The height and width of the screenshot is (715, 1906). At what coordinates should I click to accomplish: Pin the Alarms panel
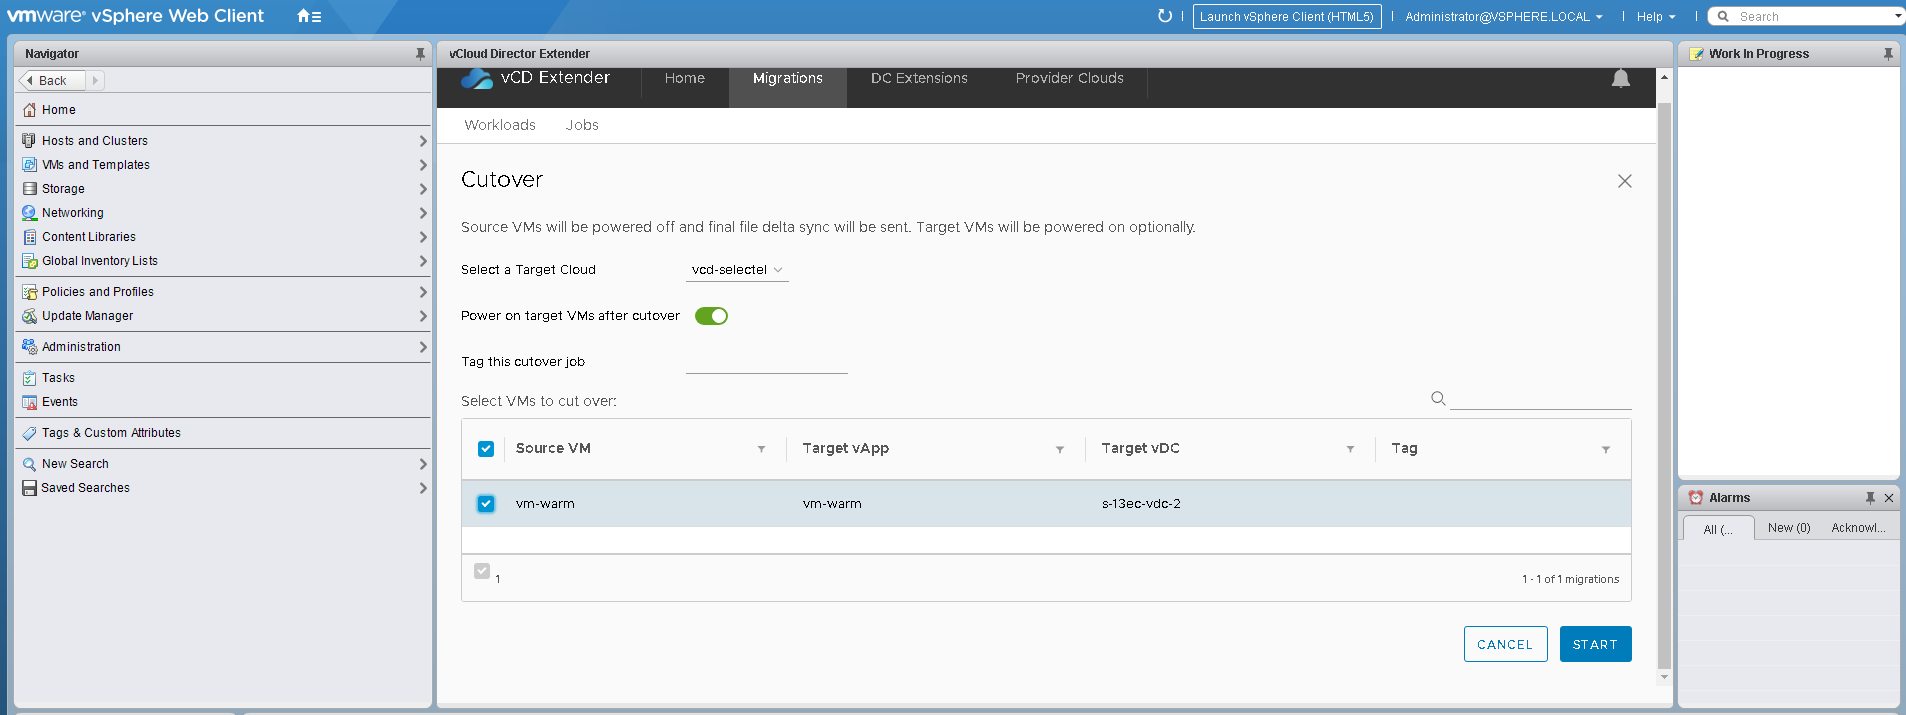click(x=1870, y=498)
